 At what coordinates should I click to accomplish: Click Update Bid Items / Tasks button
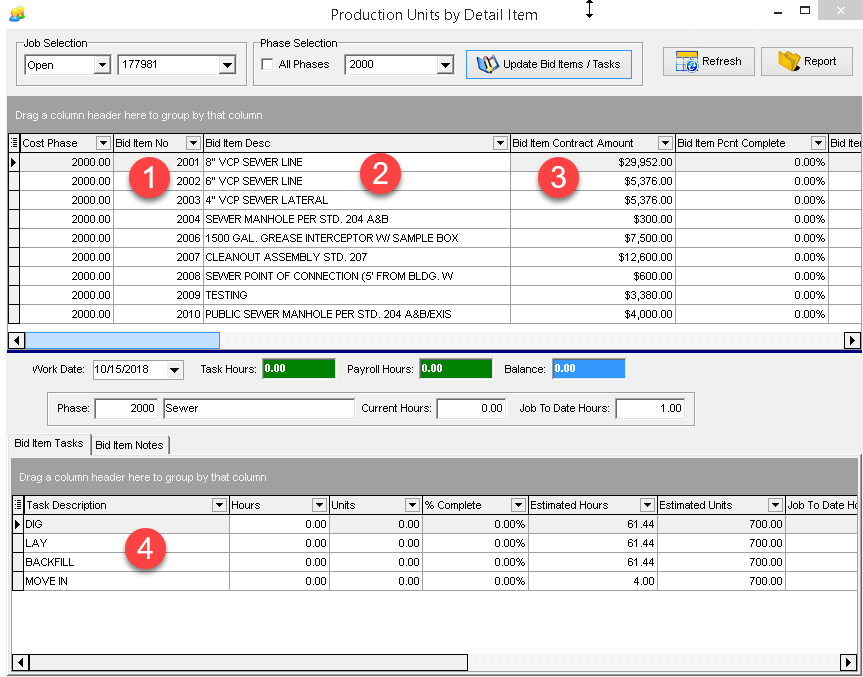(549, 64)
